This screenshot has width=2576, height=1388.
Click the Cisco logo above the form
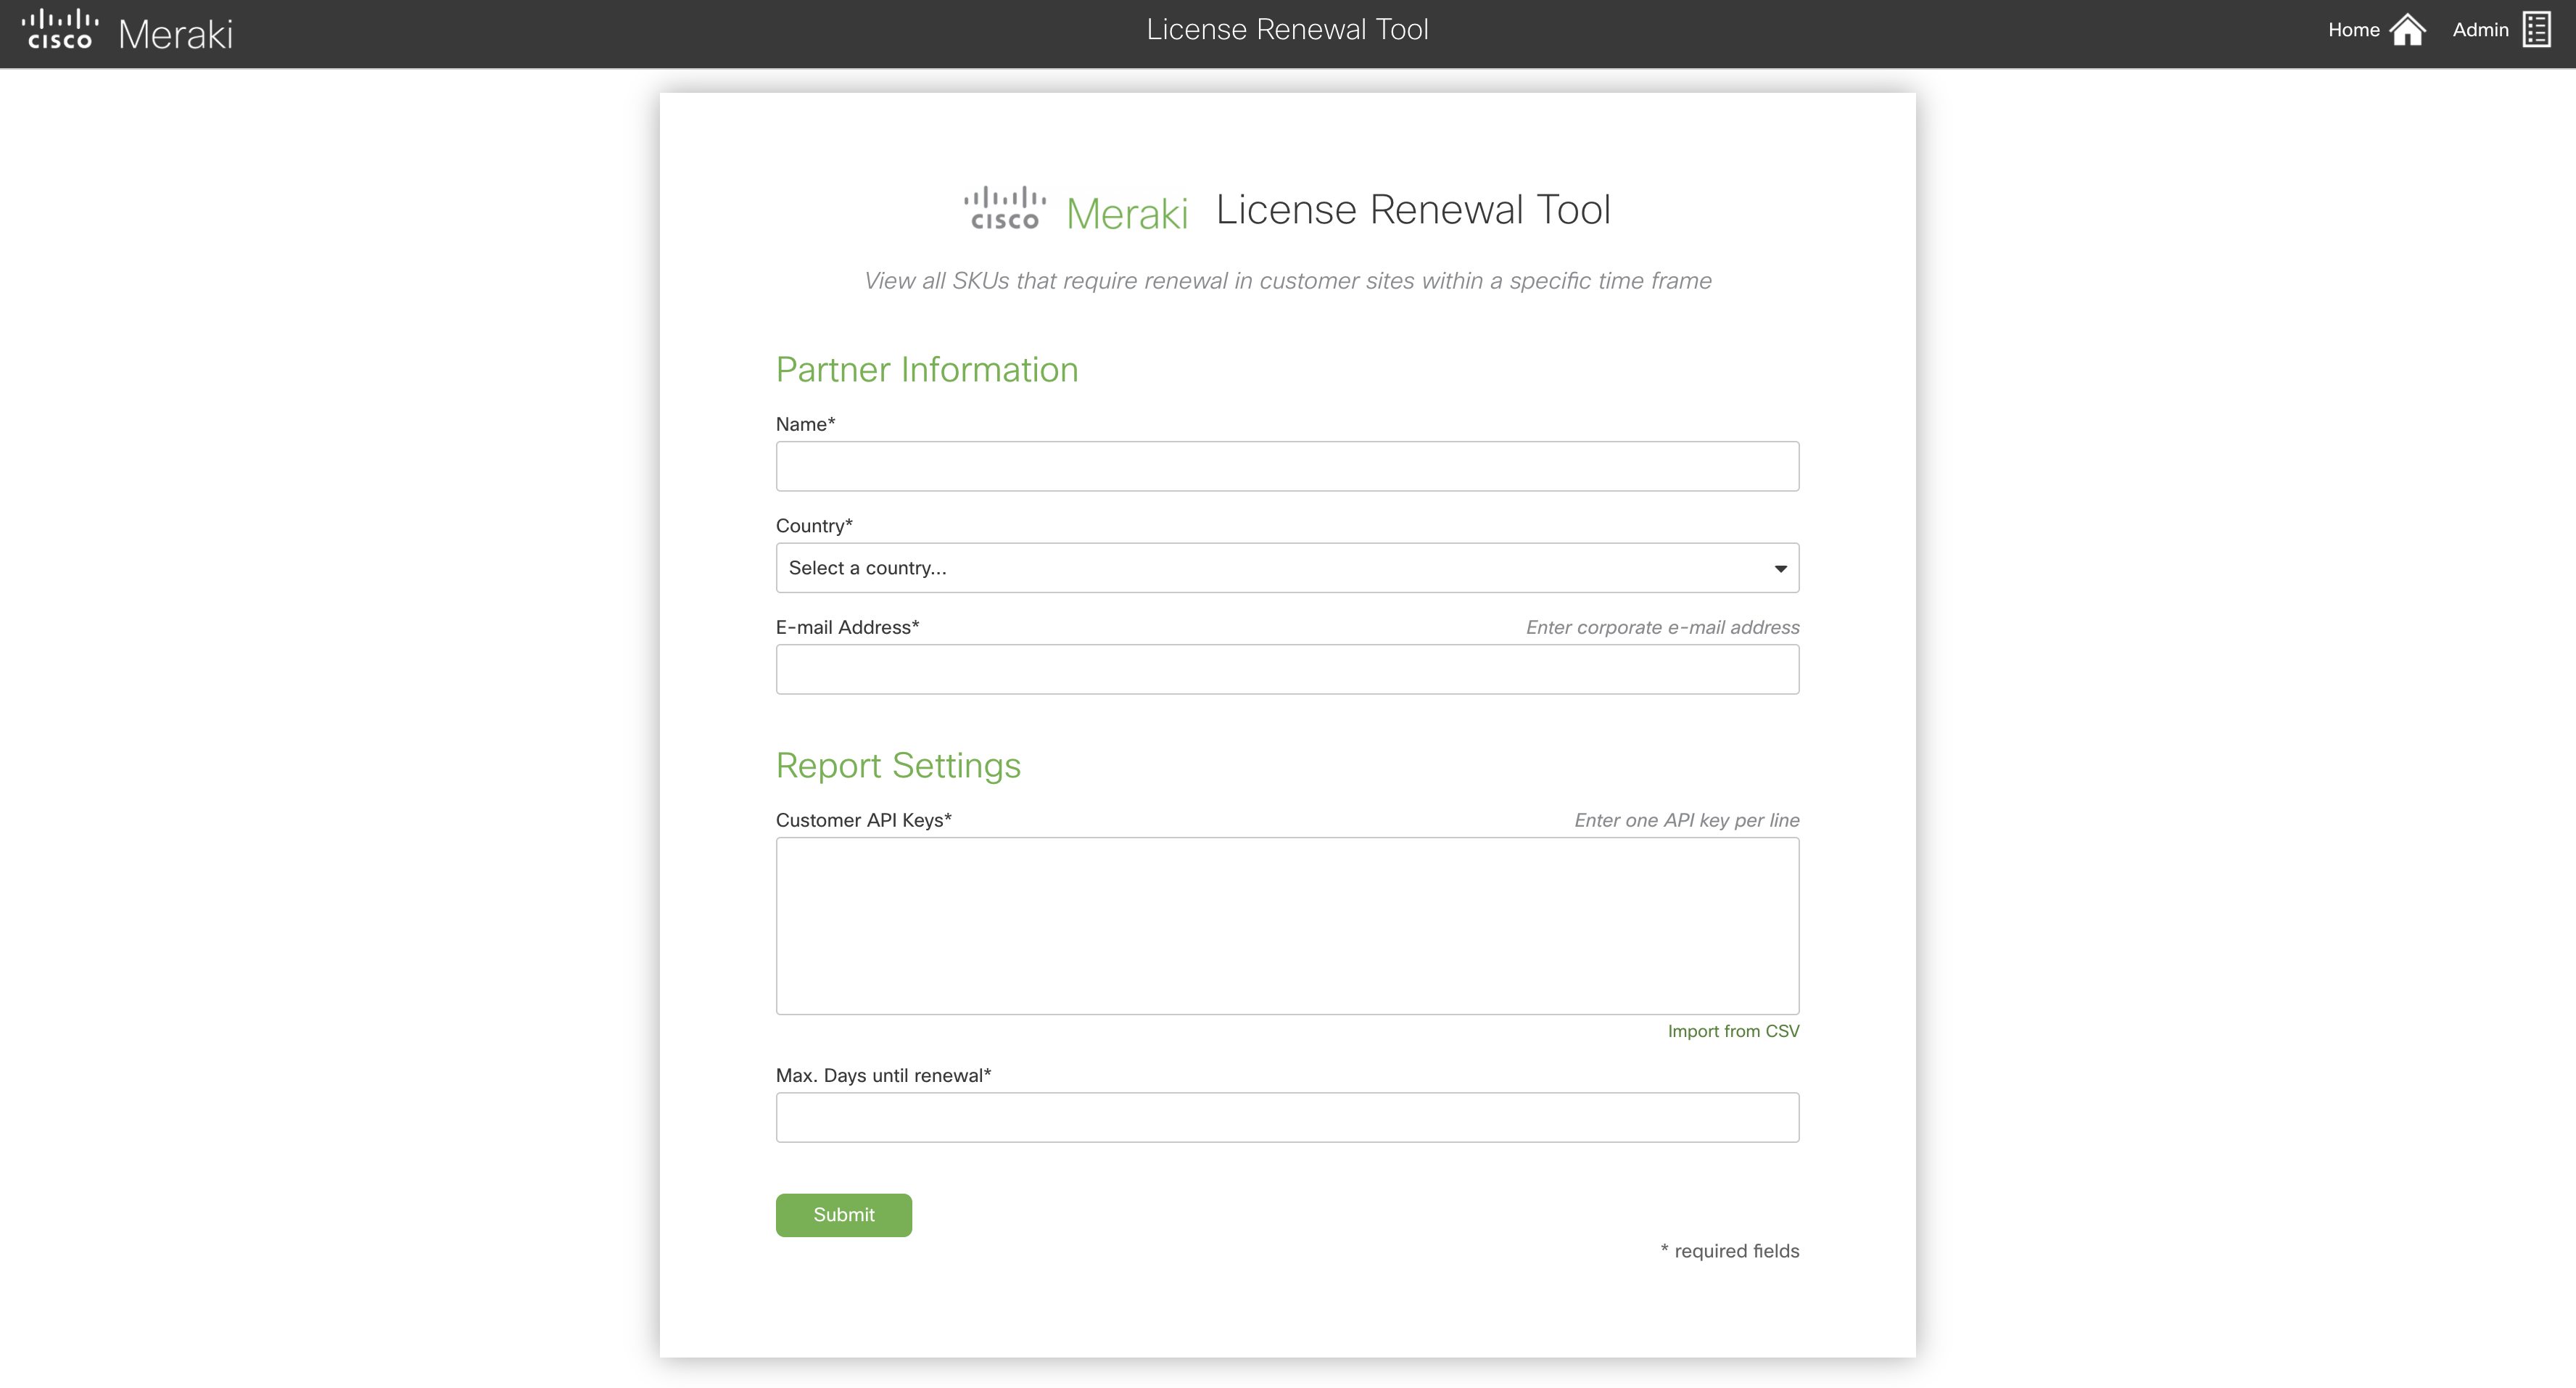click(x=1005, y=208)
